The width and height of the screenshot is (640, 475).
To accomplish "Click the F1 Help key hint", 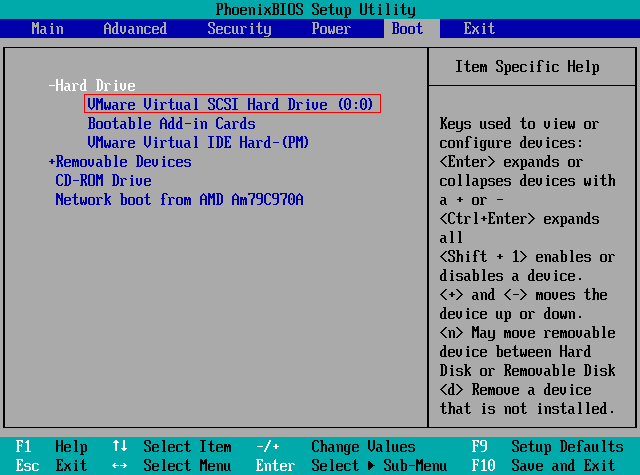I will (51, 446).
